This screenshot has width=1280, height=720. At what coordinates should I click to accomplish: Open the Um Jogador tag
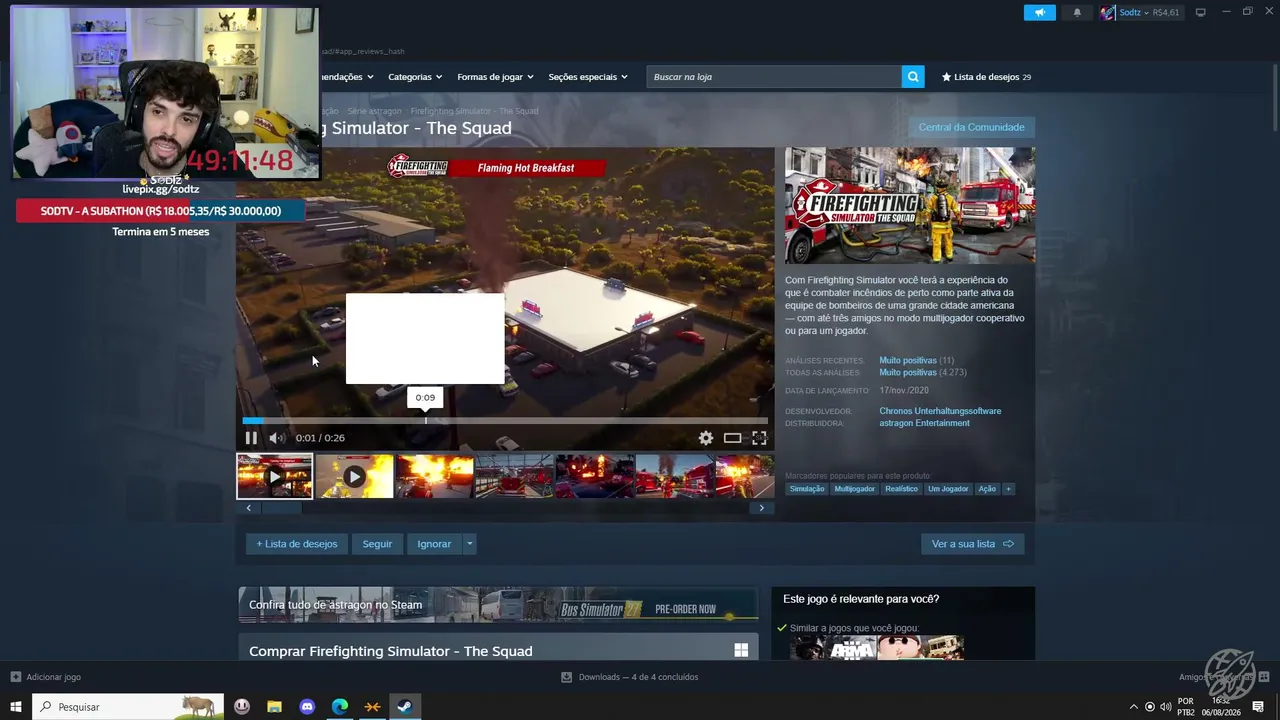click(x=948, y=489)
